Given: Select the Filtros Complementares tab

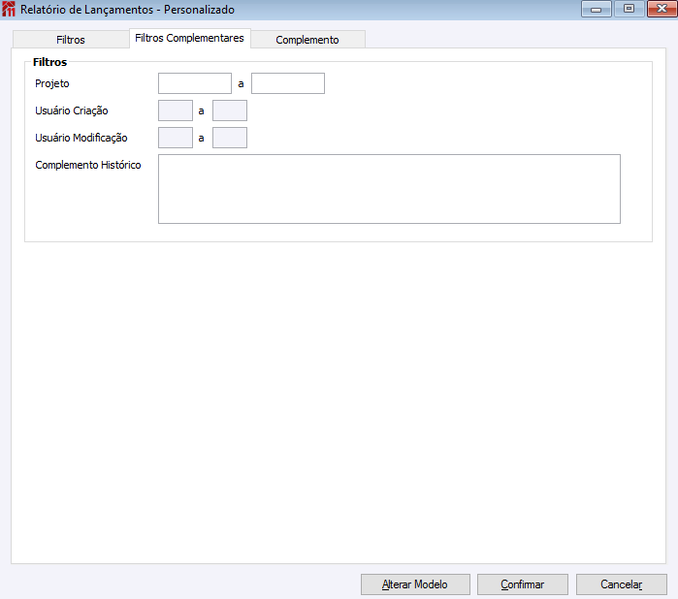Looking at the screenshot, I should (190, 38).
